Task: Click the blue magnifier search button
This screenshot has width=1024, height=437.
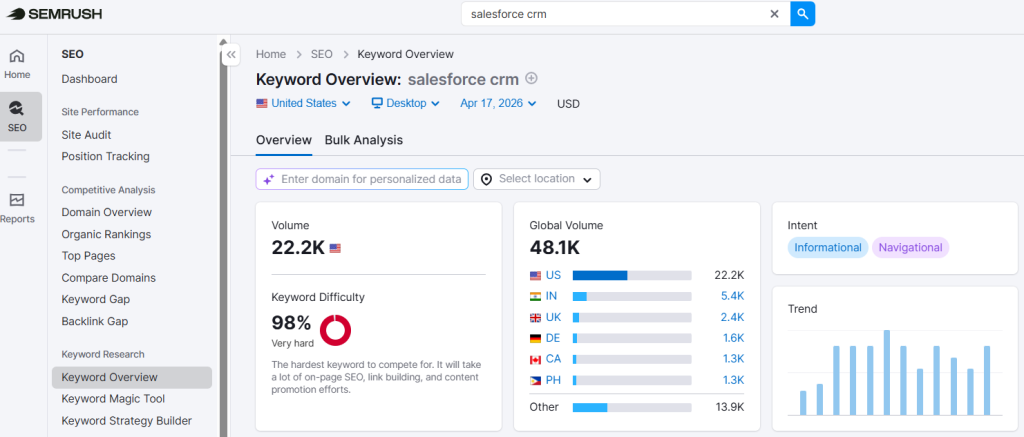Action: click(x=803, y=14)
